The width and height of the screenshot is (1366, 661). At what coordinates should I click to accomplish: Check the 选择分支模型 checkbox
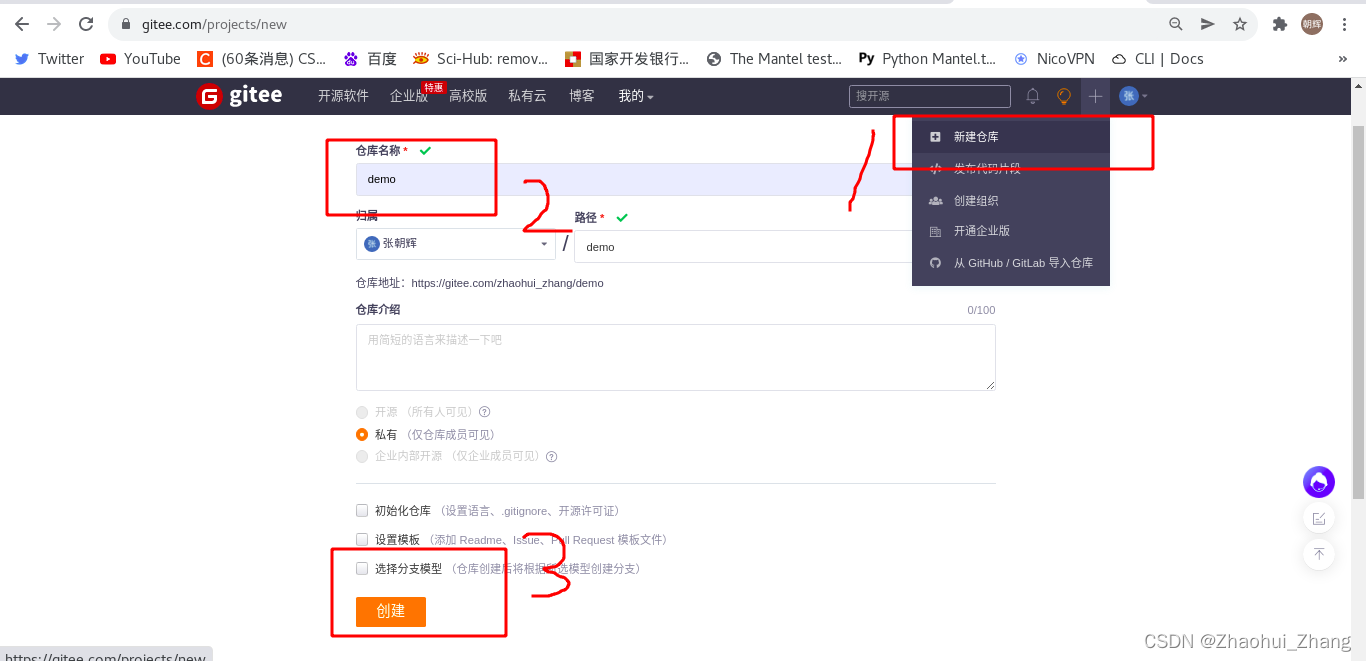[362, 568]
